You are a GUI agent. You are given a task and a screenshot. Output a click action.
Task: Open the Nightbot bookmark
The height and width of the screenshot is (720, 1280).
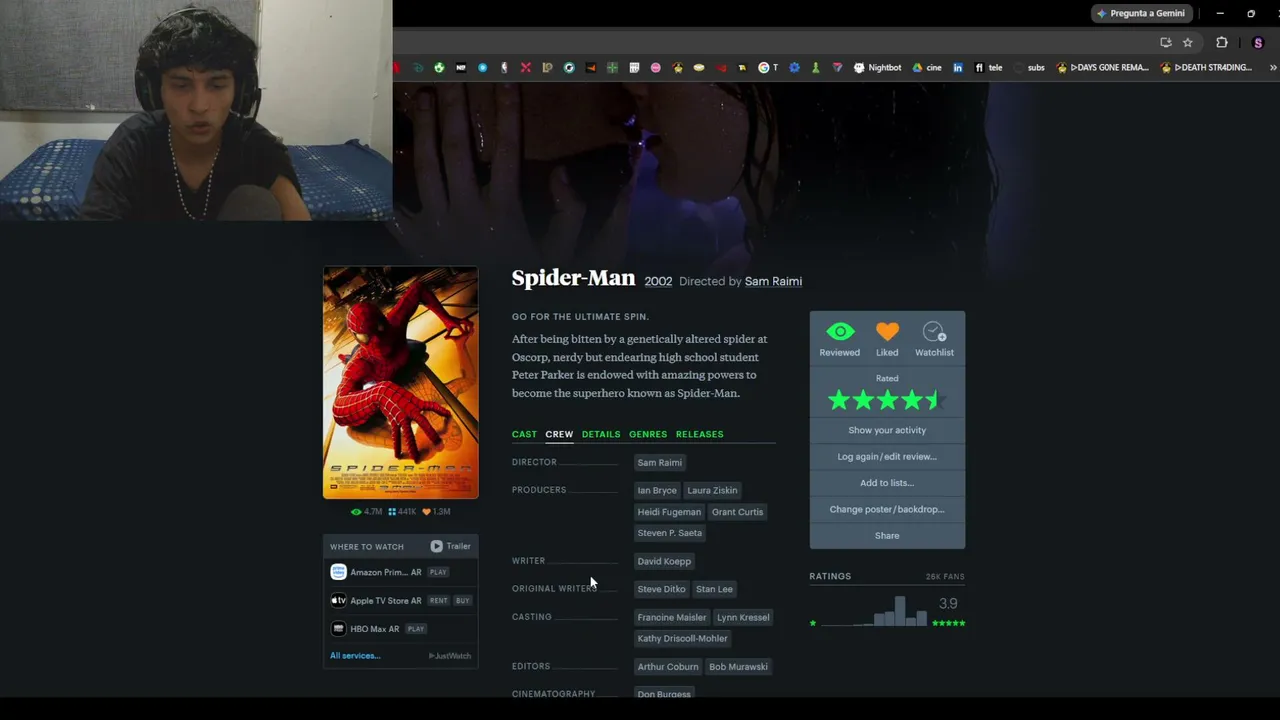tap(877, 68)
